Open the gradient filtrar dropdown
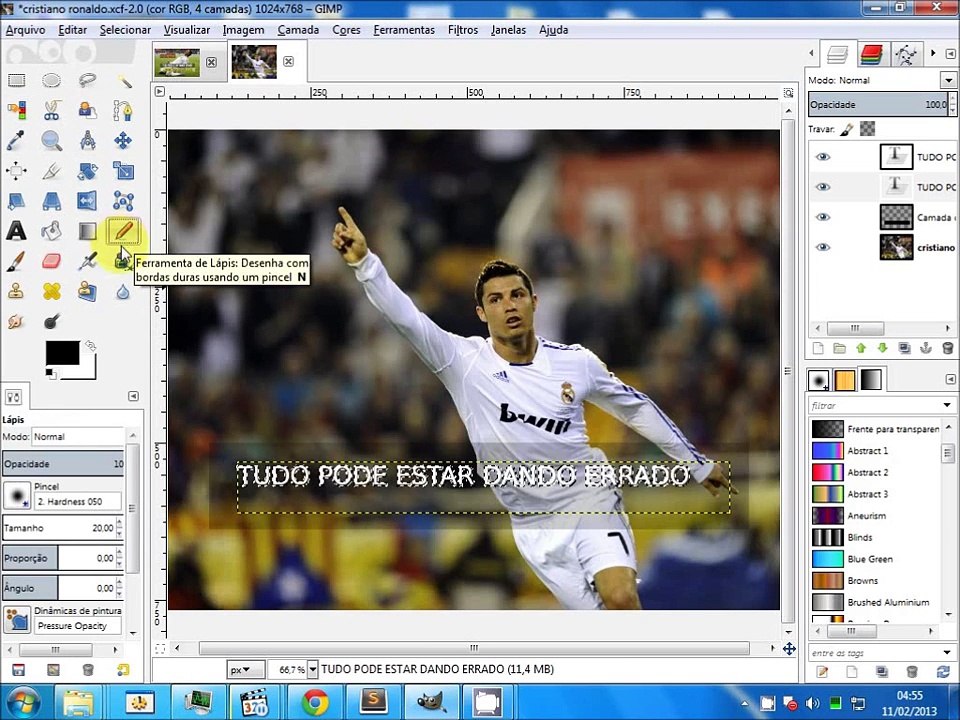Image resolution: width=960 pixels, height=720 pixels. coord(947,405)
